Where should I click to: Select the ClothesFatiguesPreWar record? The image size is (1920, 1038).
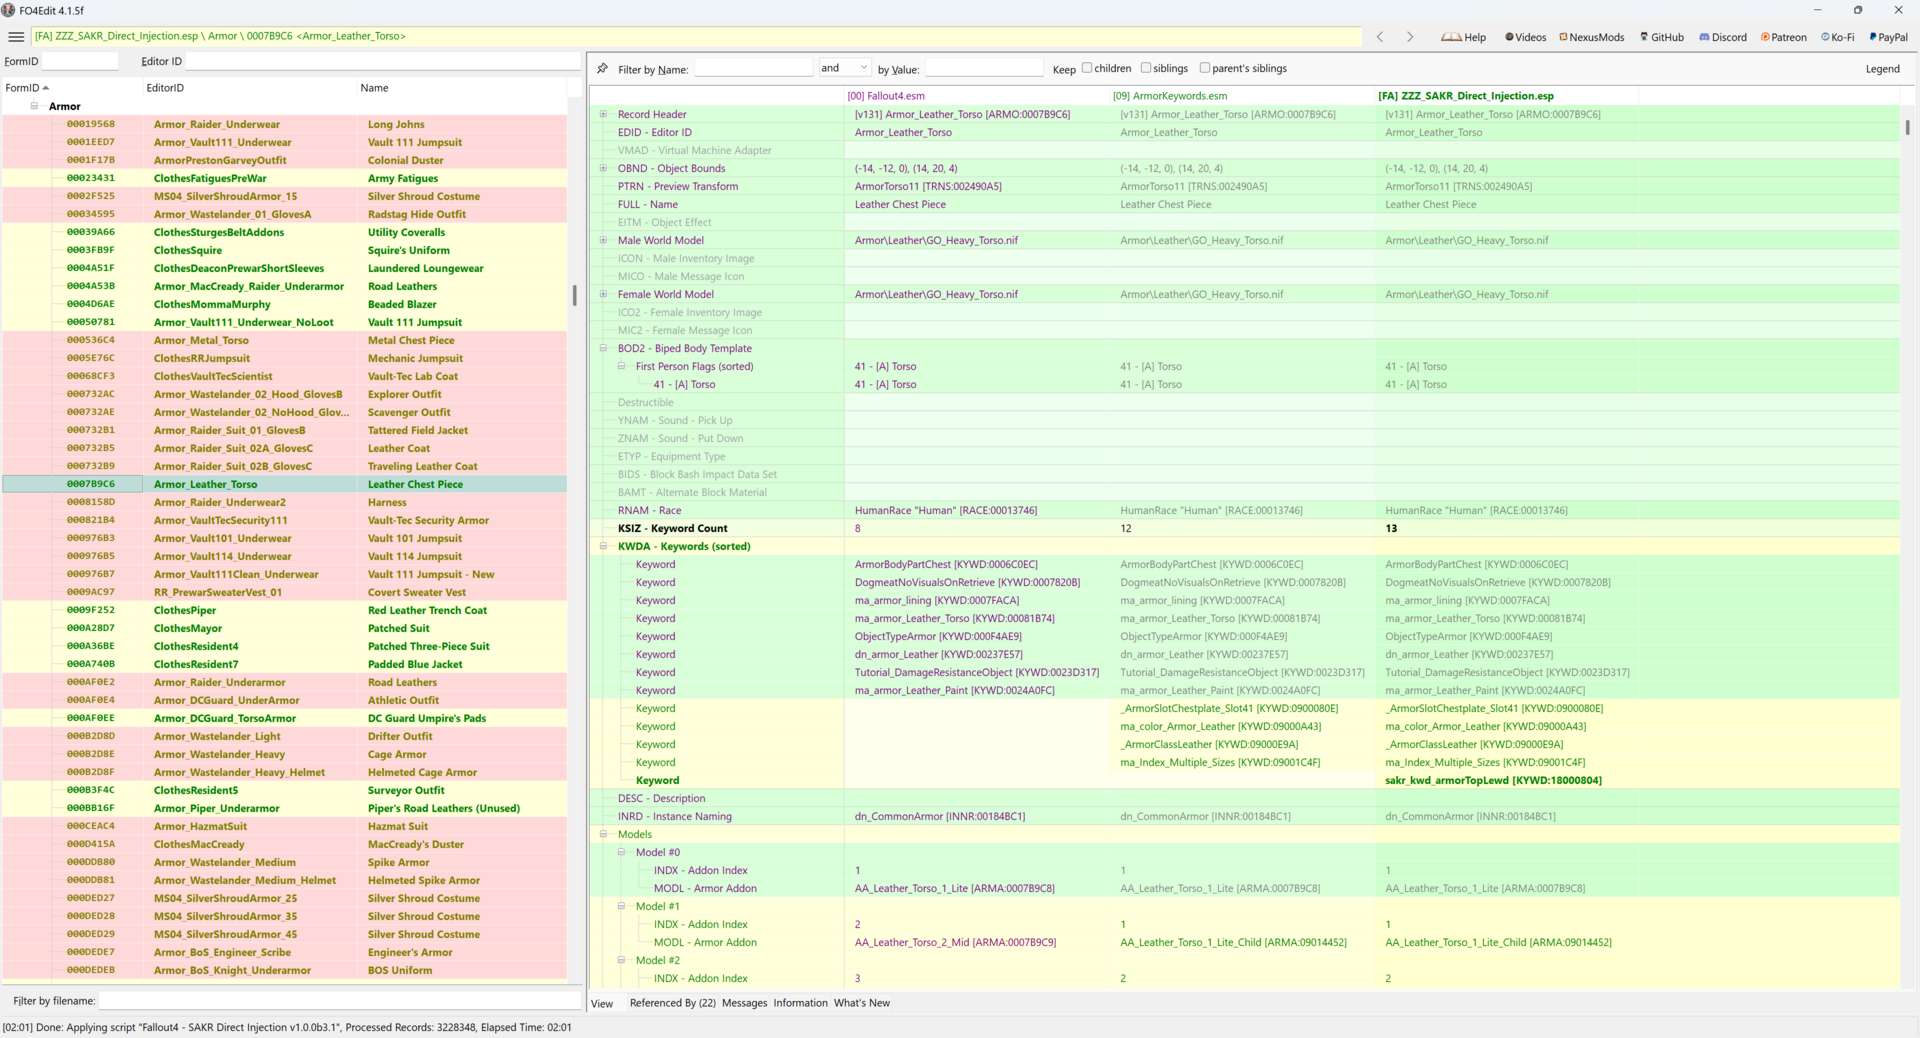(284, 178)
